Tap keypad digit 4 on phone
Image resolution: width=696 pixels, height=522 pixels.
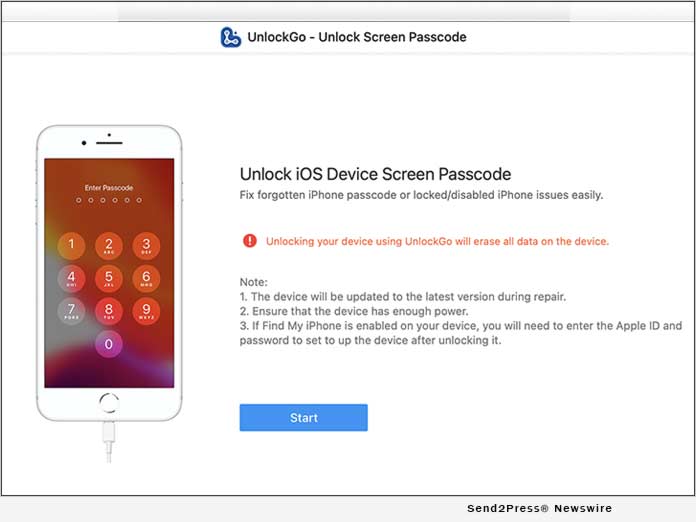pyautogui.click(x=71, y=278)
